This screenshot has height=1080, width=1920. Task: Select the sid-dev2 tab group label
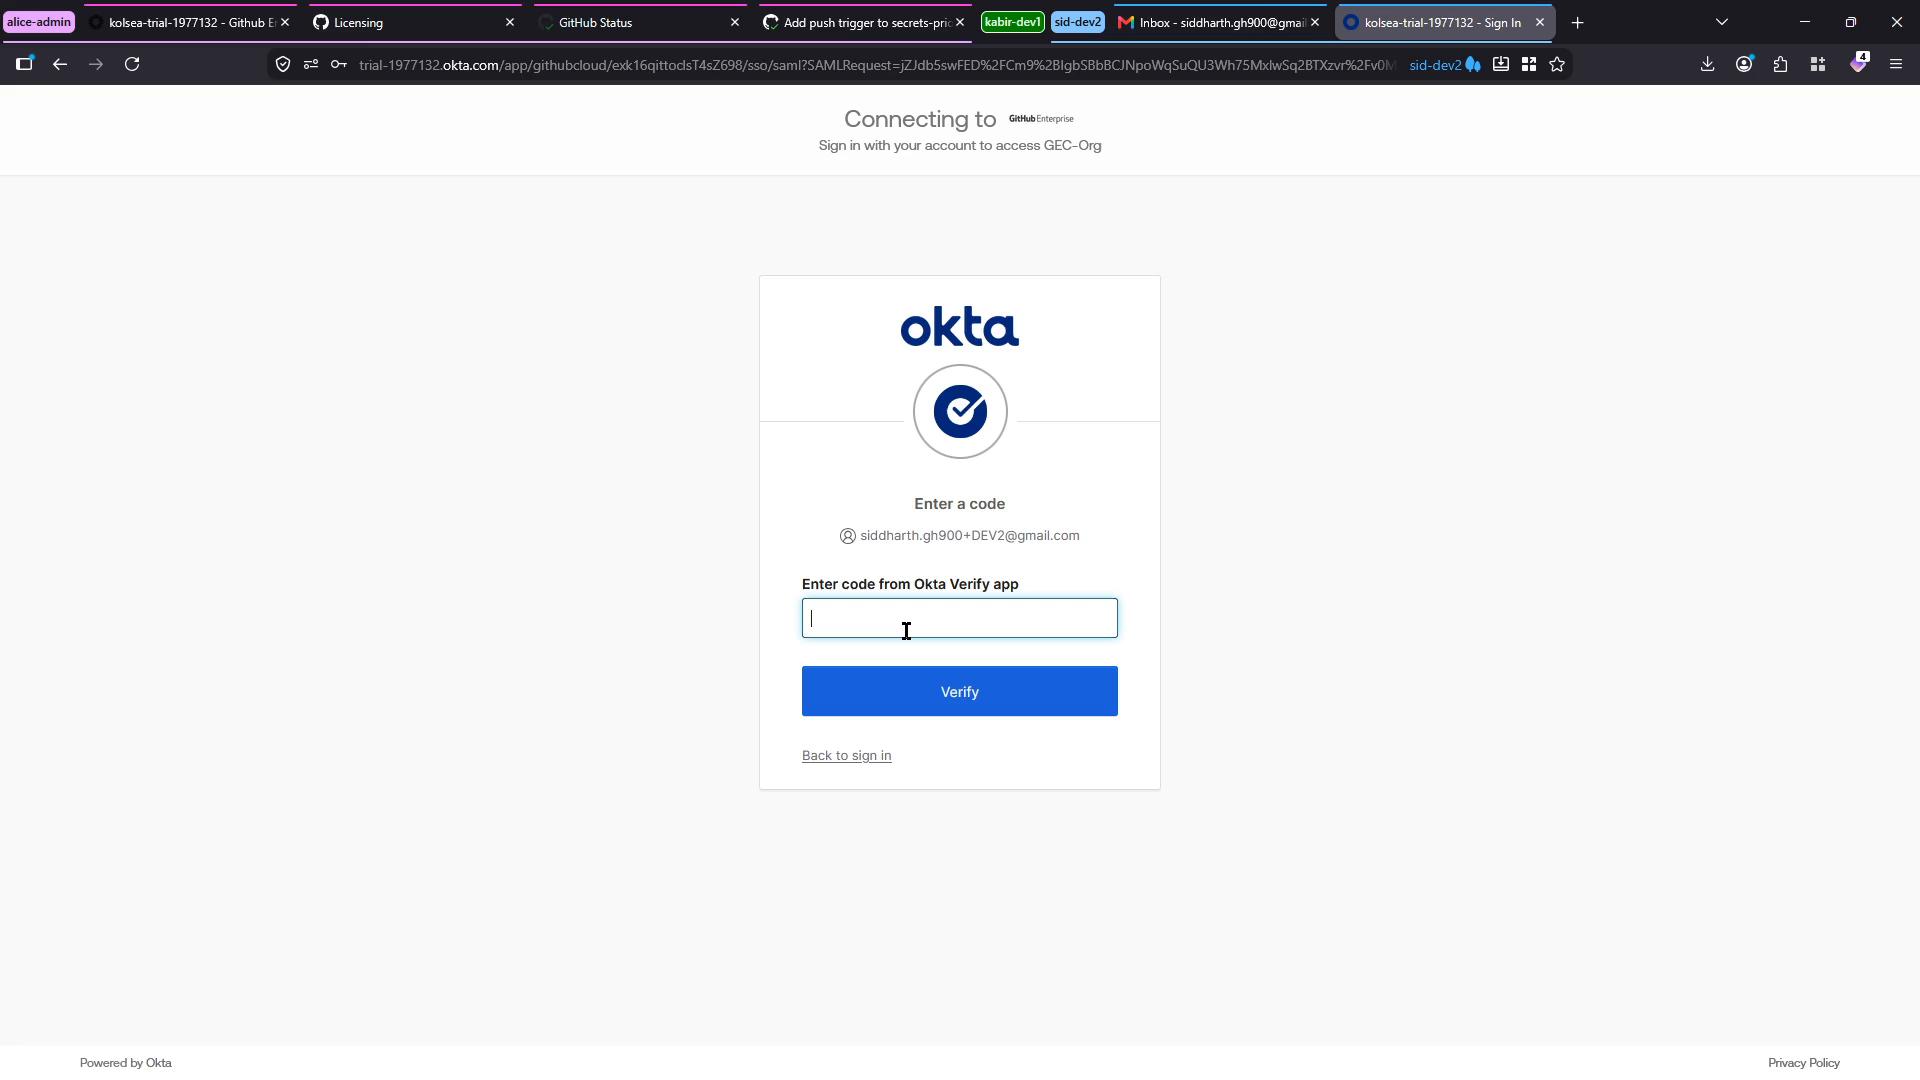point(1077,22)
